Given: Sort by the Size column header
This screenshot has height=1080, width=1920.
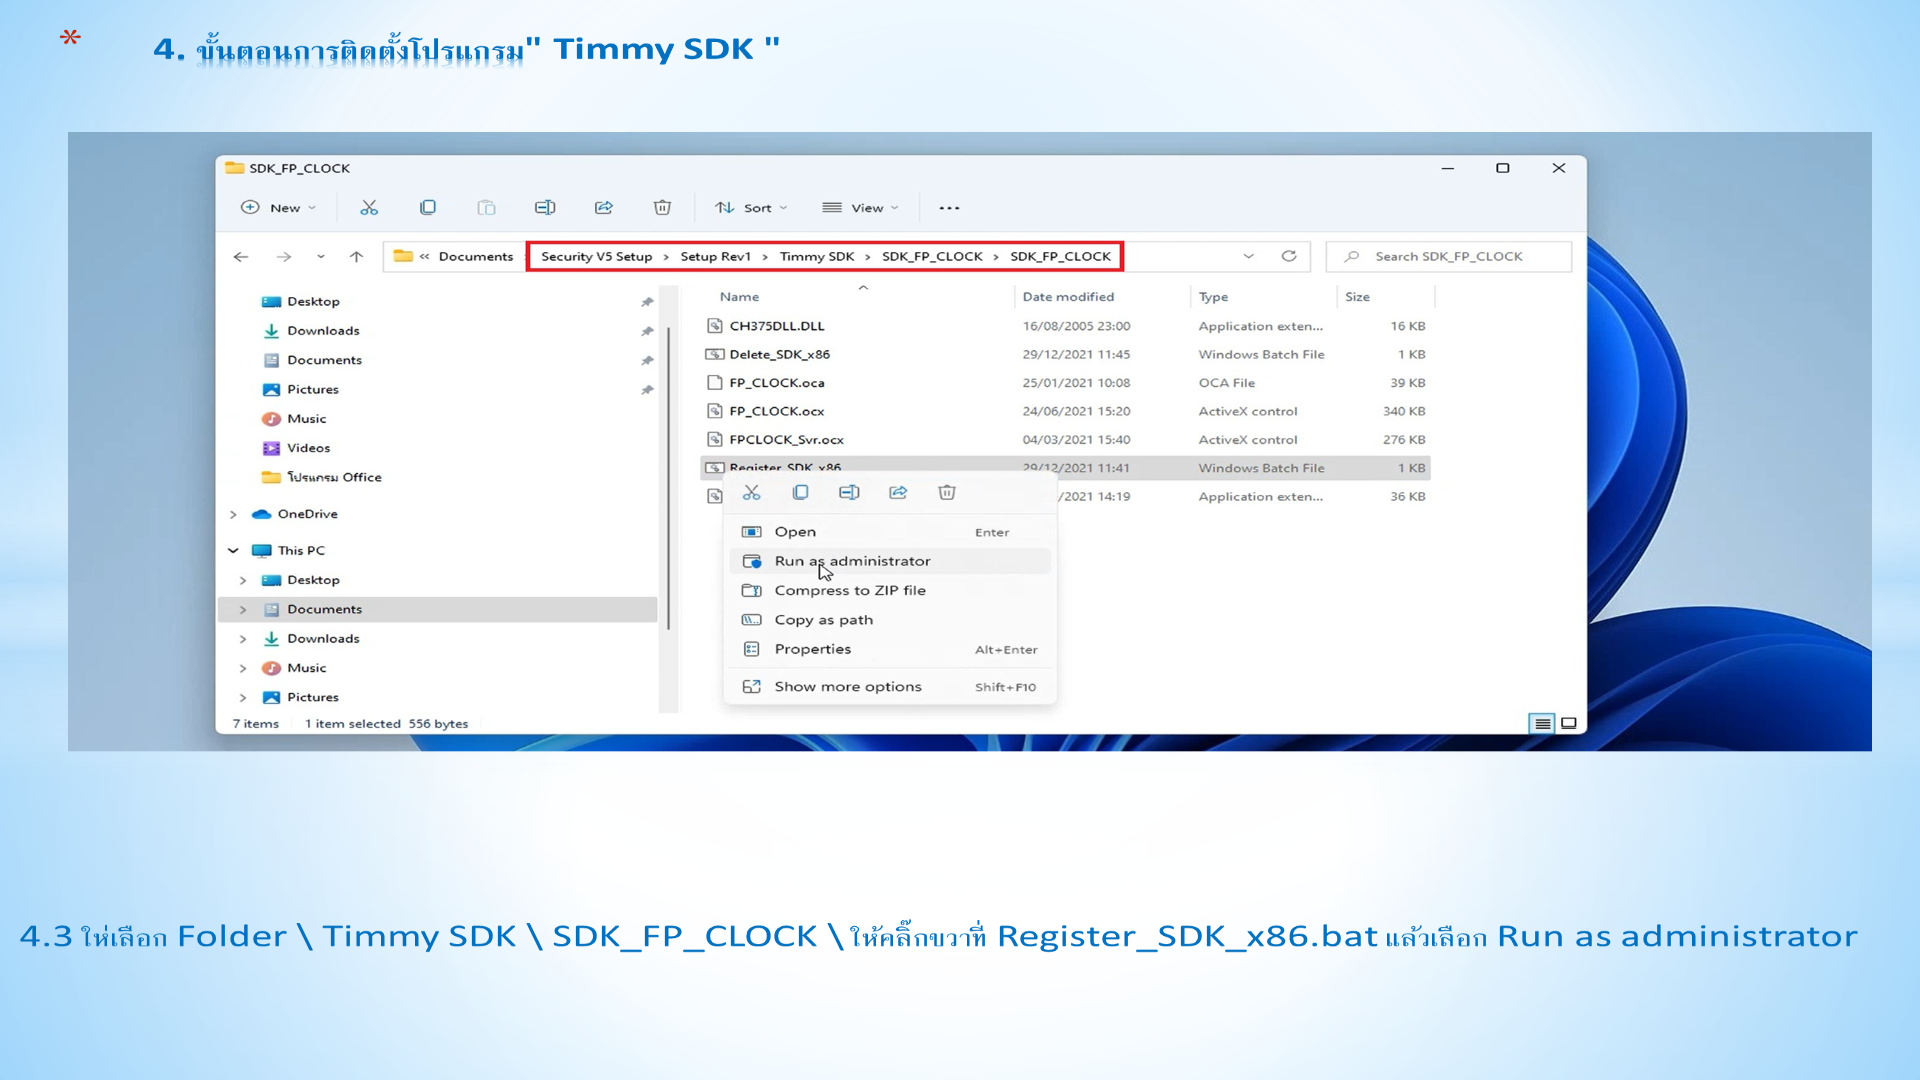Looking at the screenshot, I should (x=1357, y=297).
